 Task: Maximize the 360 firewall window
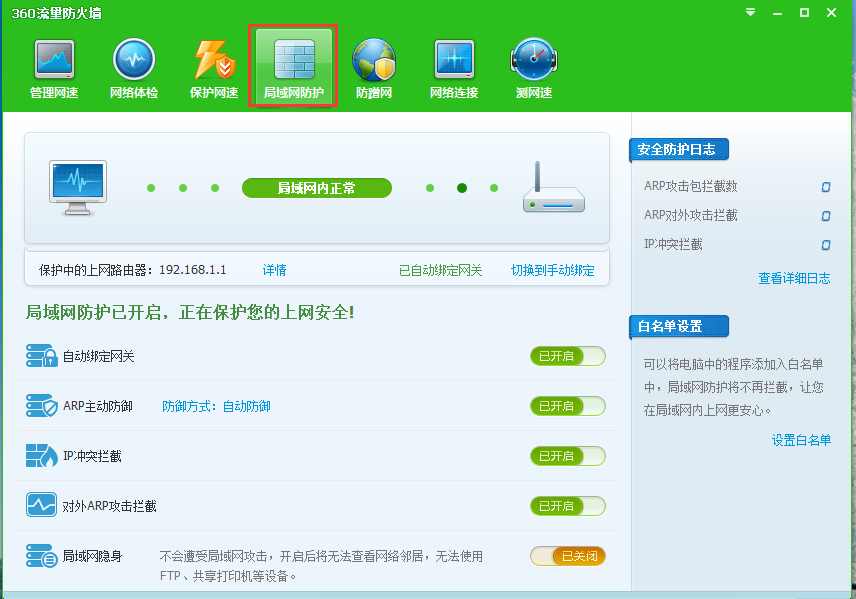pos(805,13)
